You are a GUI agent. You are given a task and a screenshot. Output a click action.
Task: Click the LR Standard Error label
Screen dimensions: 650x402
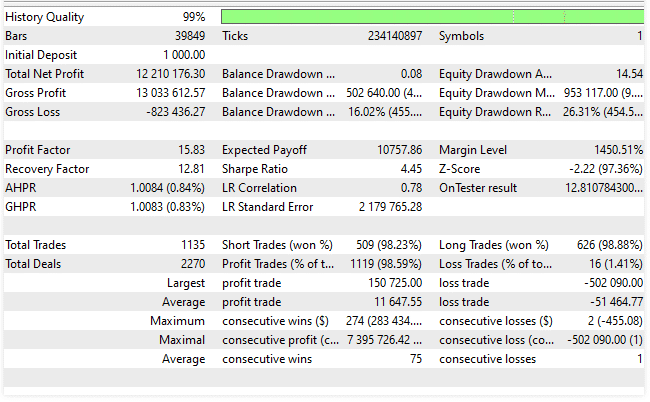[x=267, y=207]
